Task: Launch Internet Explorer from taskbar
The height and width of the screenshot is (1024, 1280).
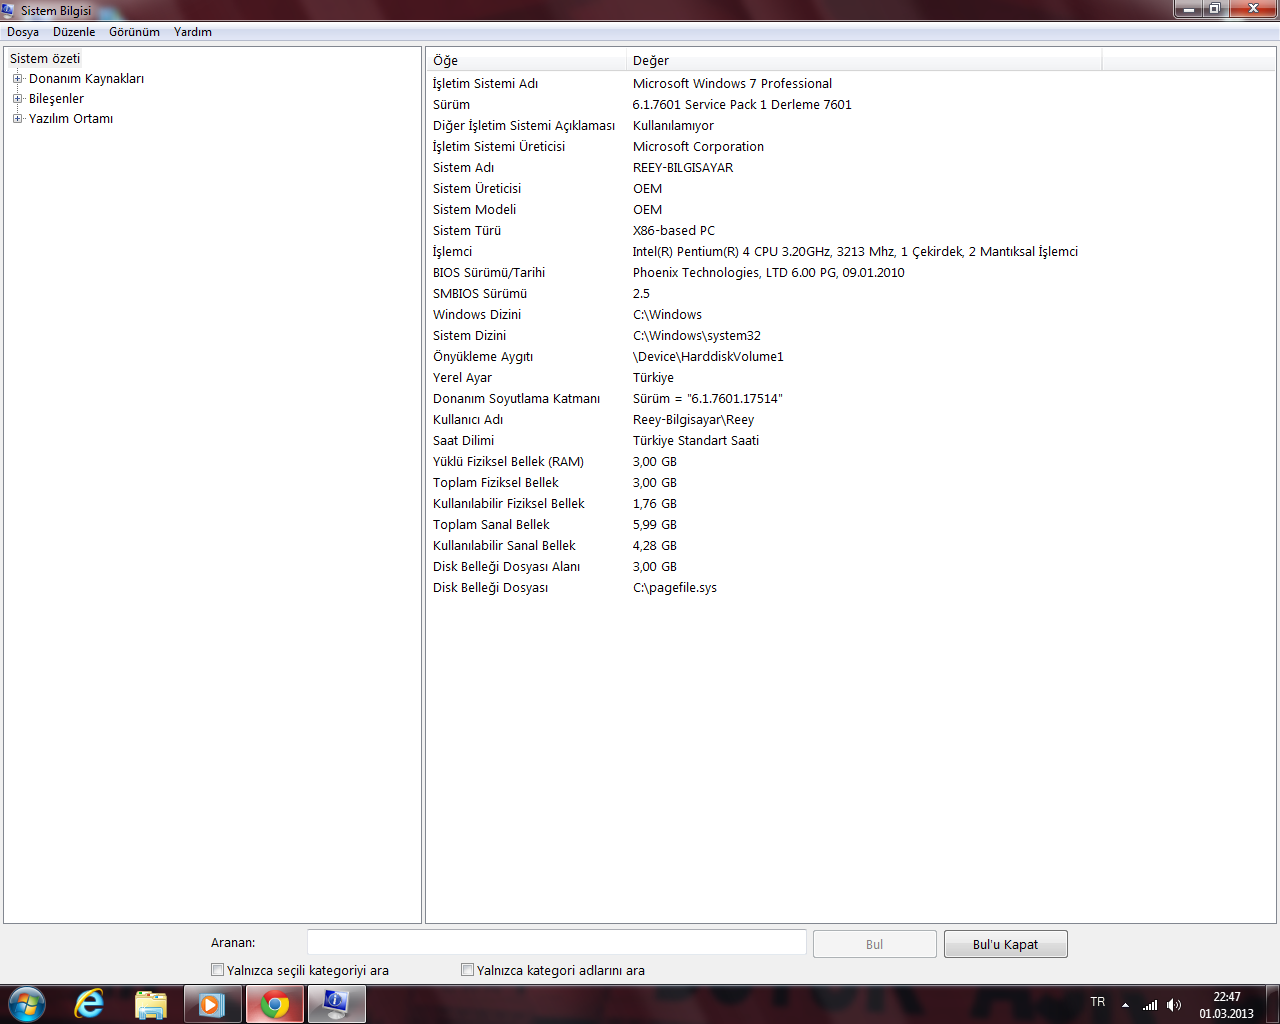Action: (89, 1004)
